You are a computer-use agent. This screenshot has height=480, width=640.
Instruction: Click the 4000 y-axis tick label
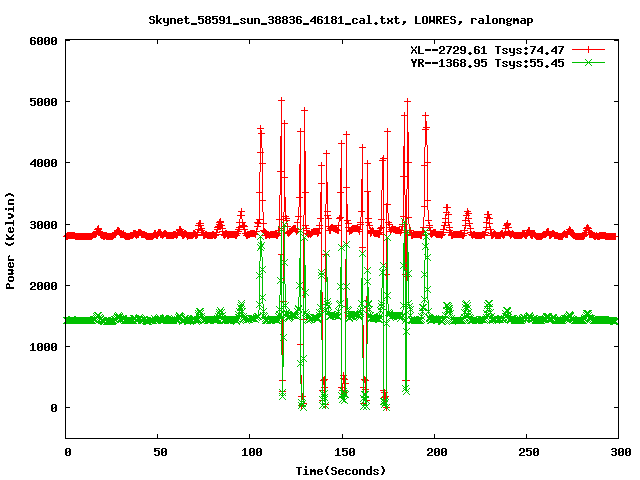pos(43,163)
